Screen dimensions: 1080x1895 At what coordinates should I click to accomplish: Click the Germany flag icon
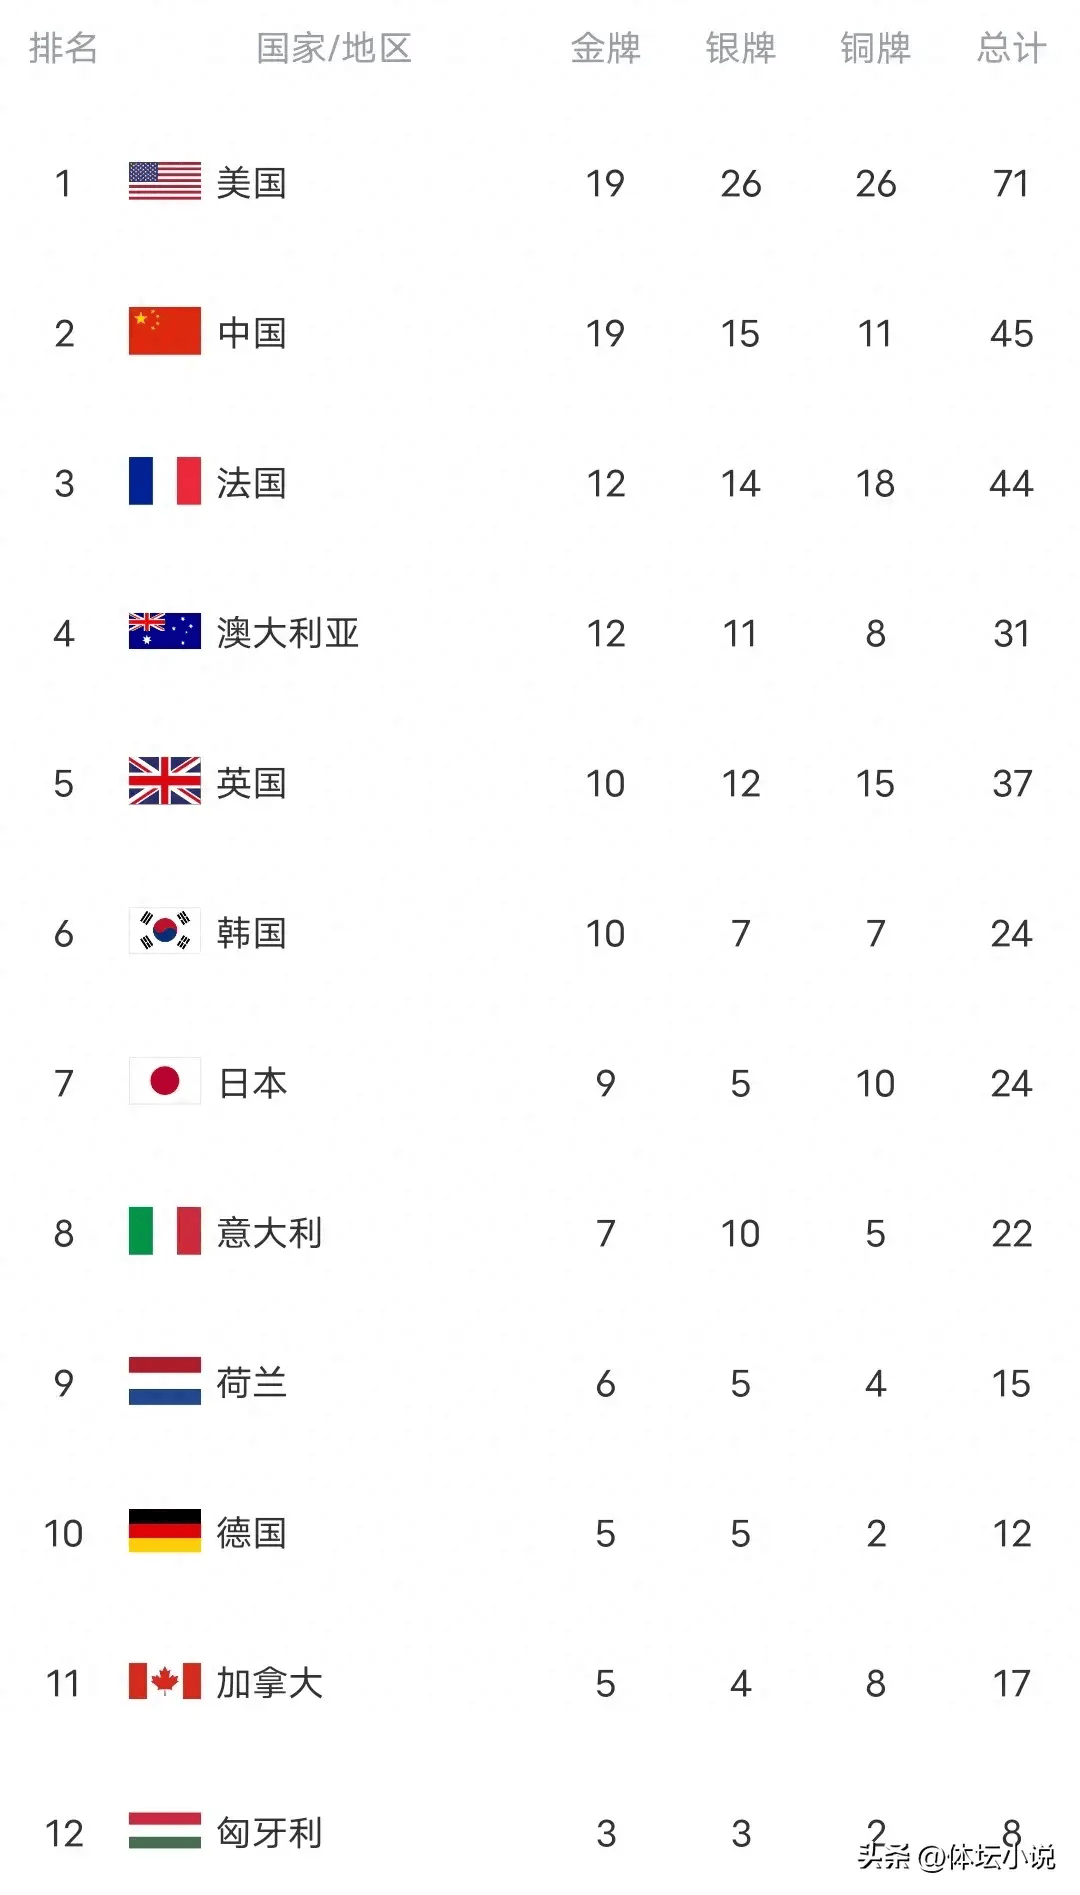[165, 1532]
